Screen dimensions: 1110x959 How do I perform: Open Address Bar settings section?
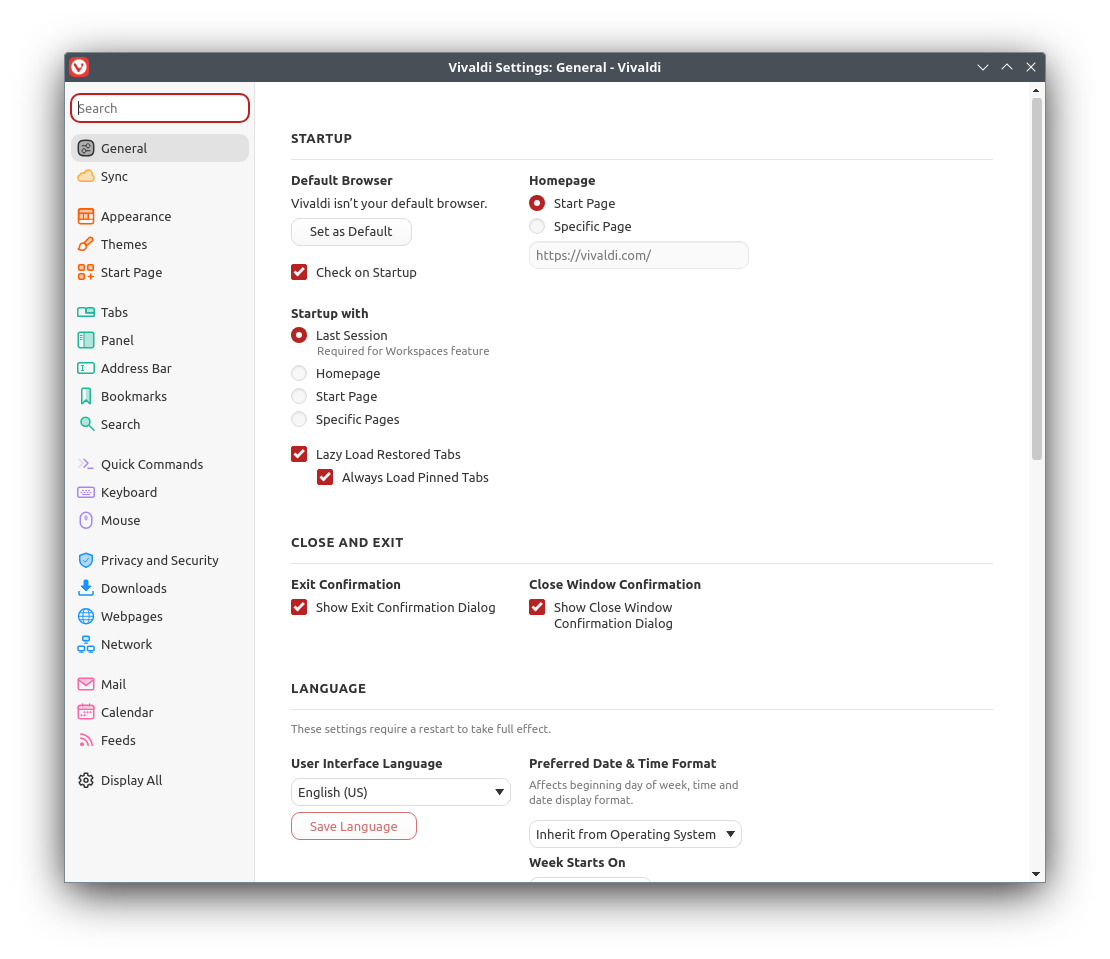click(160, 368)
